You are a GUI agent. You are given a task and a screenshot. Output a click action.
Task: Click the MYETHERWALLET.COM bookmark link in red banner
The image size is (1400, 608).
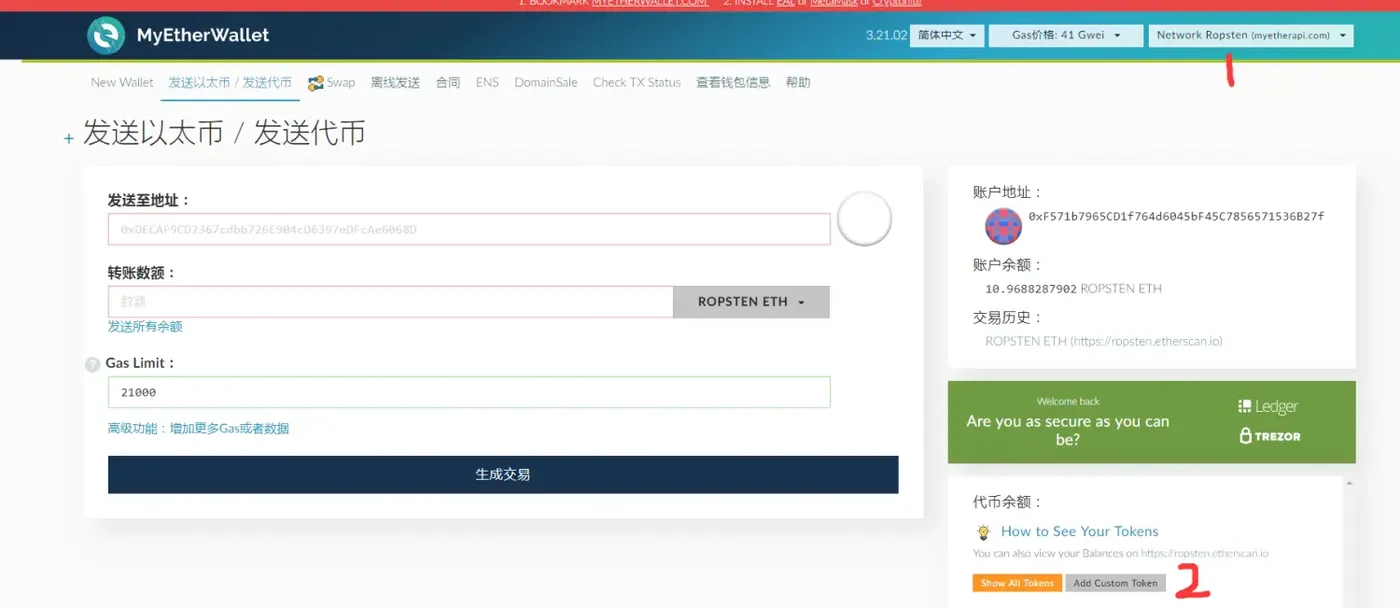click(650, 3)
